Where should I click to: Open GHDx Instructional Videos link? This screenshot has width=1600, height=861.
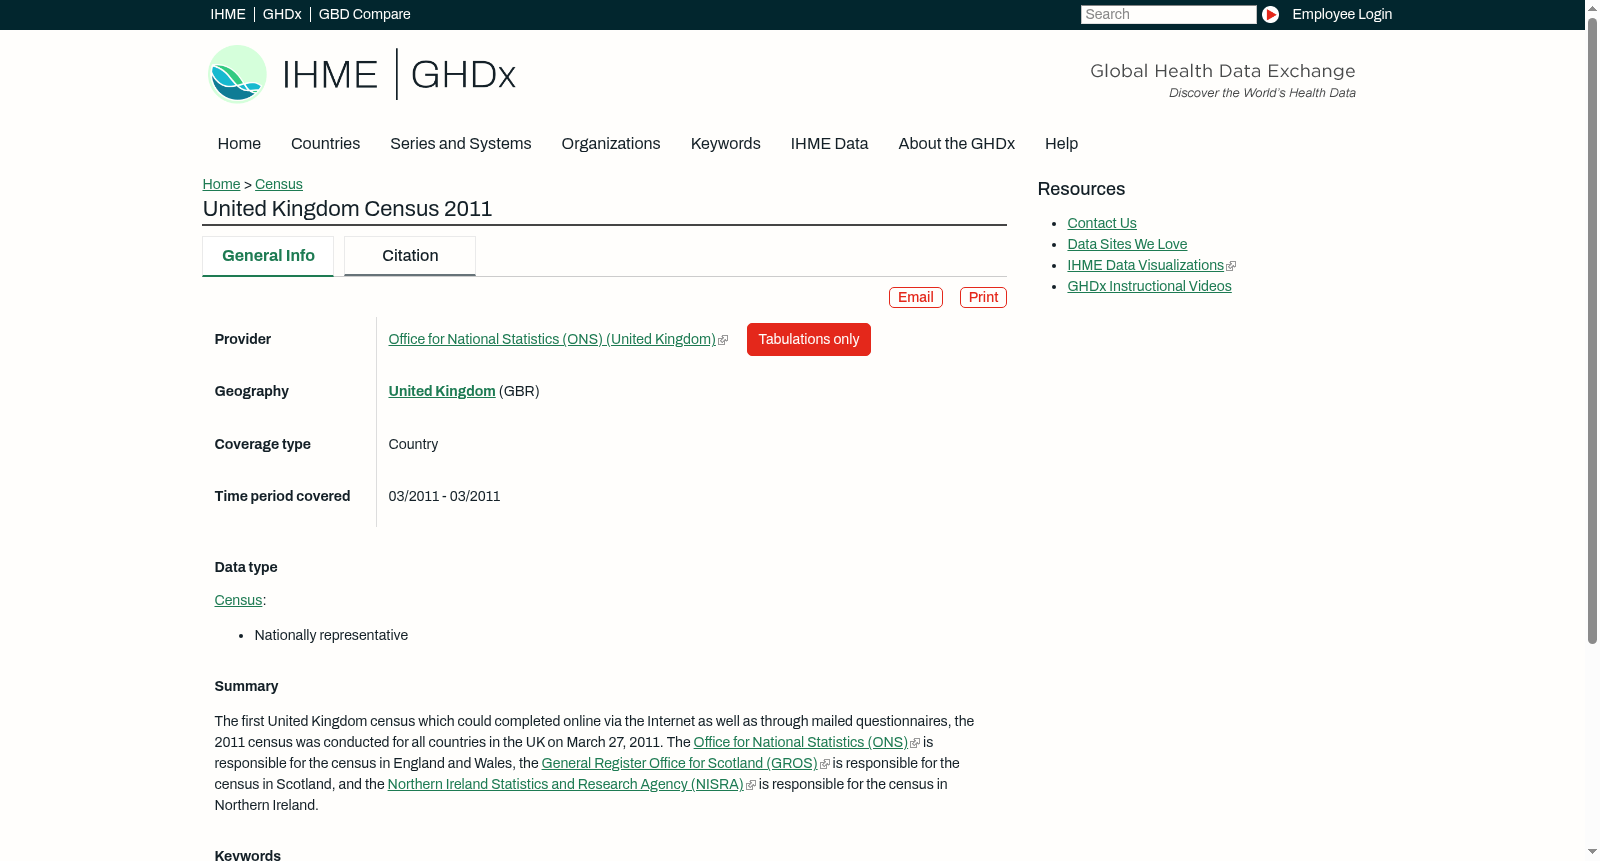[x=1149, y=286]
